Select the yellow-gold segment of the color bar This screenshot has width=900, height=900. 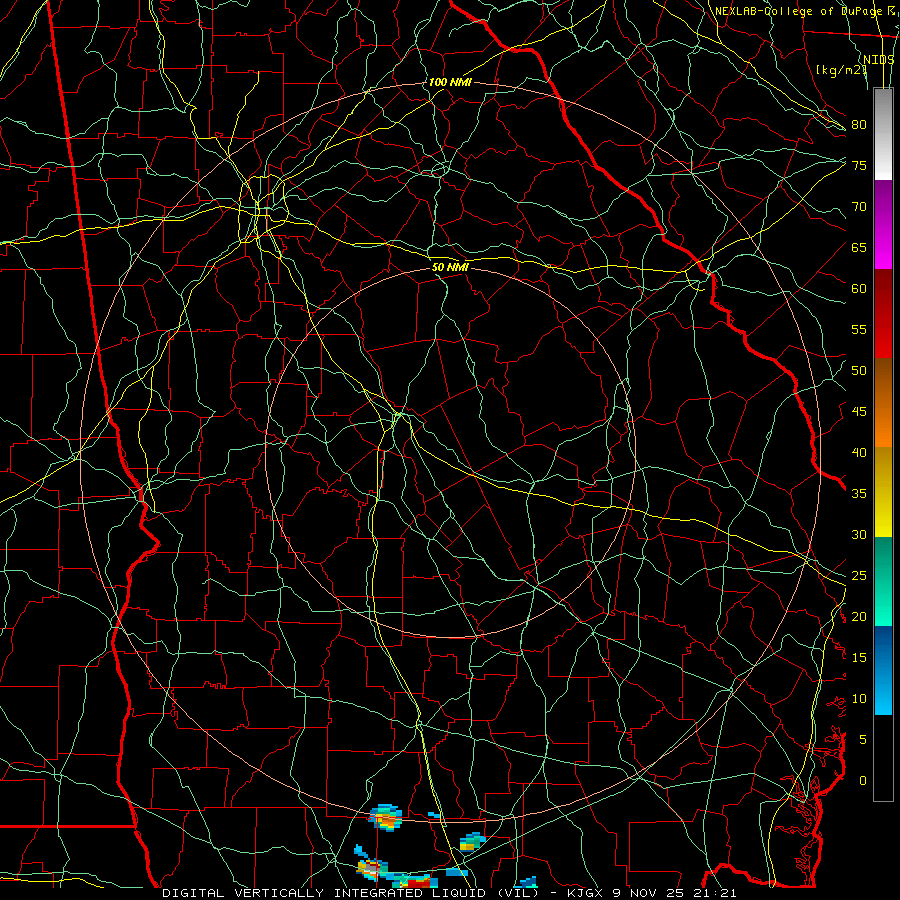coord(883,492)
